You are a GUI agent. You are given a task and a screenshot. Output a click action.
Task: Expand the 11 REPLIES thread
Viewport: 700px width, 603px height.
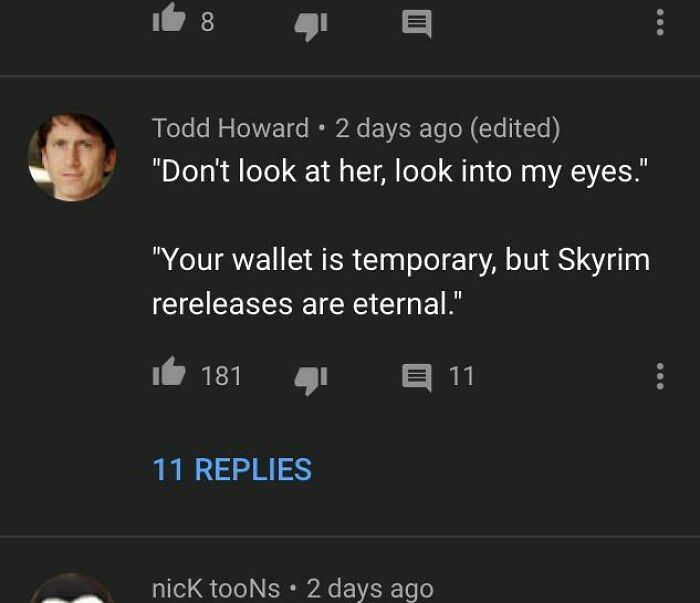[232, 469]
